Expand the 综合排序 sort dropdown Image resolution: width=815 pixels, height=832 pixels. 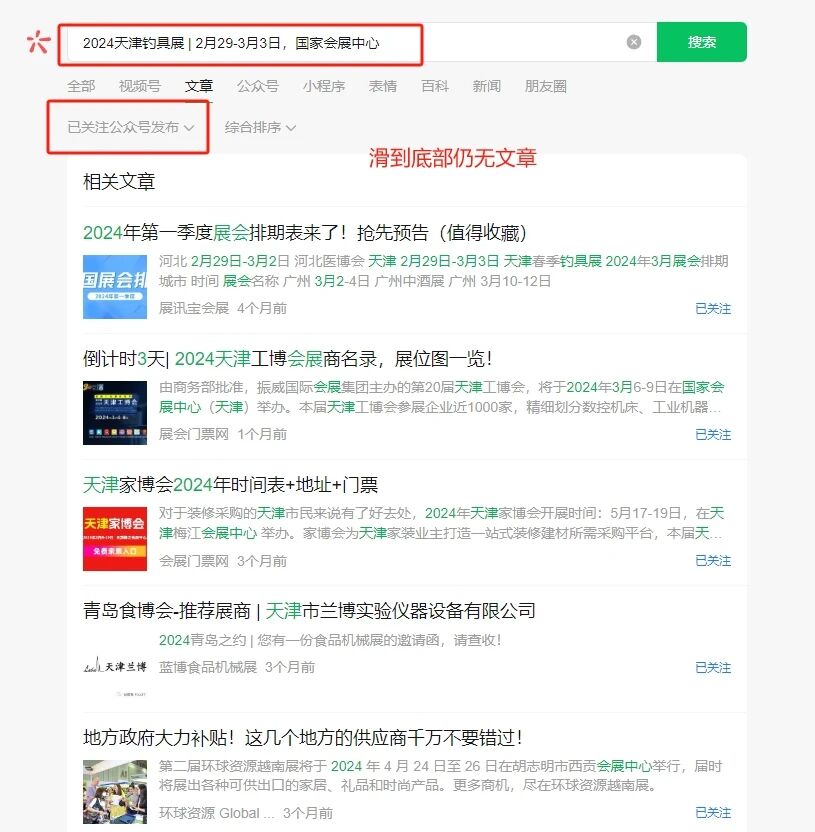260,127
